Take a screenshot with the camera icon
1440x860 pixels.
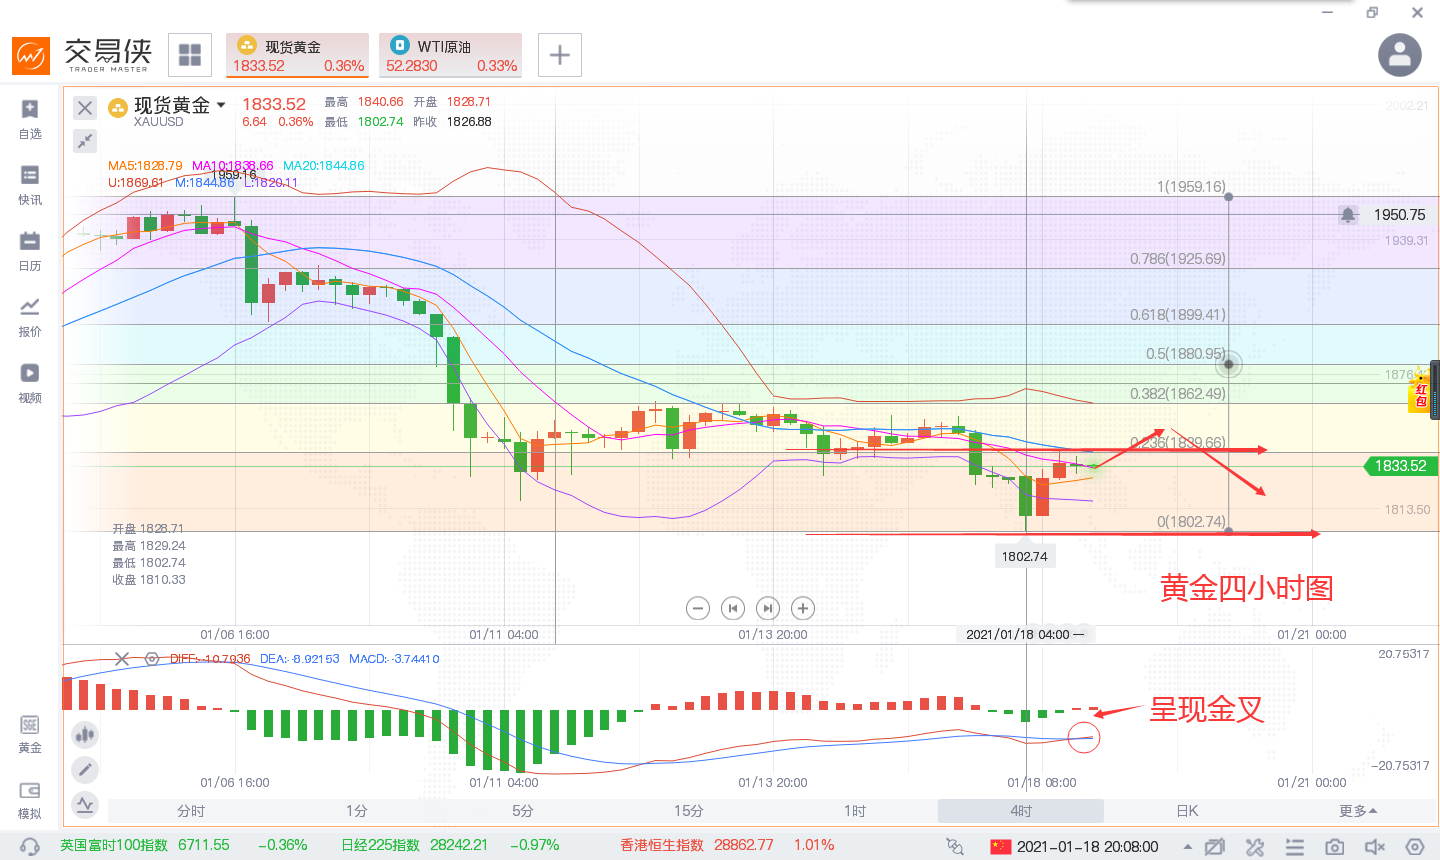point(1335,847)
